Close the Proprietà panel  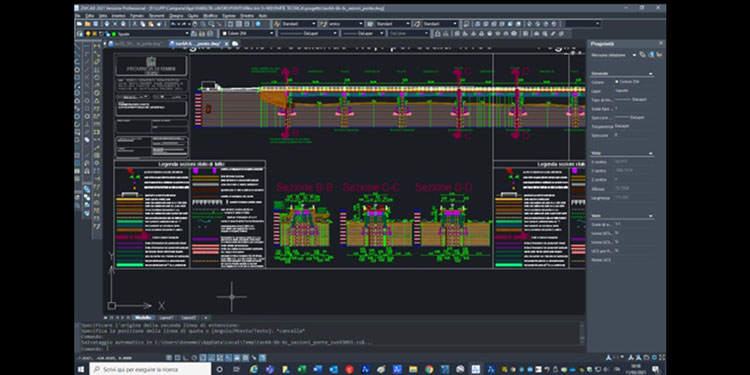click(661, 43)
